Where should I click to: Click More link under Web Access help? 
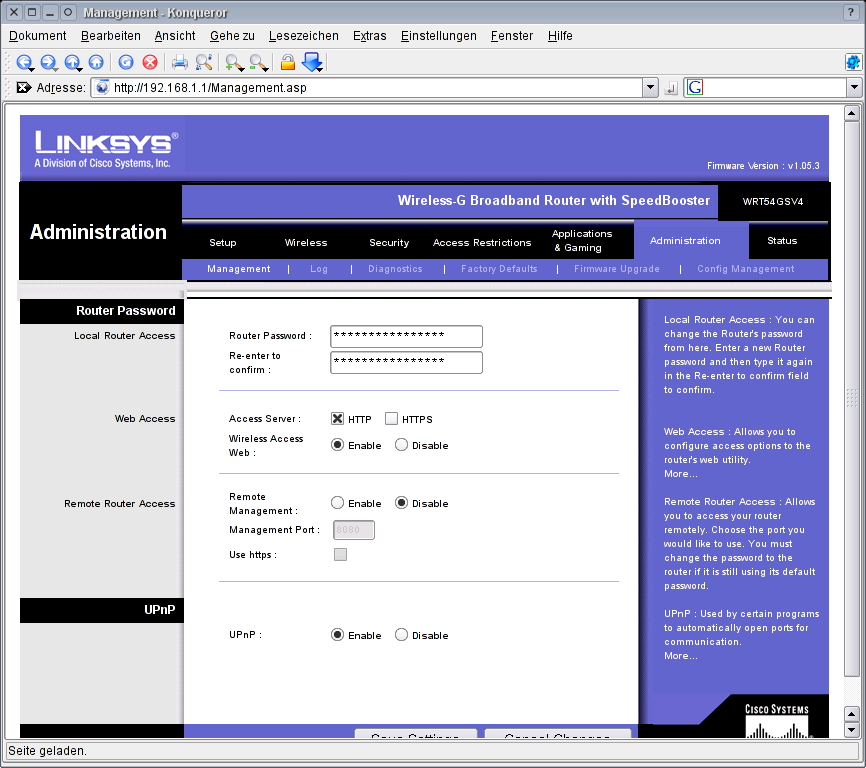(680, 474)
